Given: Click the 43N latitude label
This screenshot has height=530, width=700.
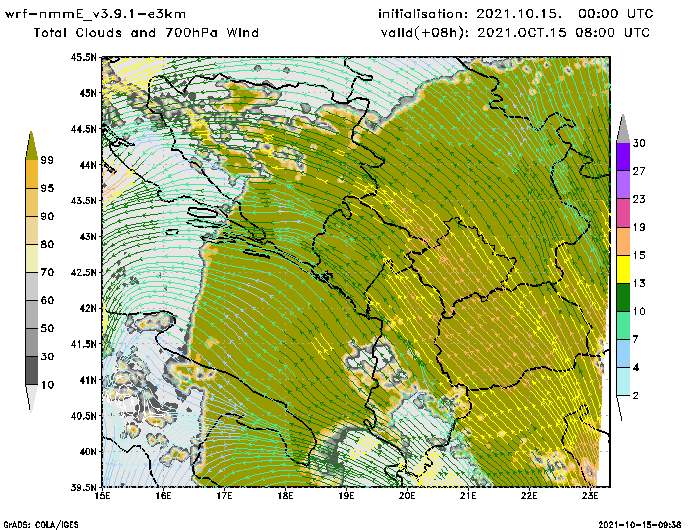Looking at the screenshot, I should pyautogui.click(x=88, y=236).
